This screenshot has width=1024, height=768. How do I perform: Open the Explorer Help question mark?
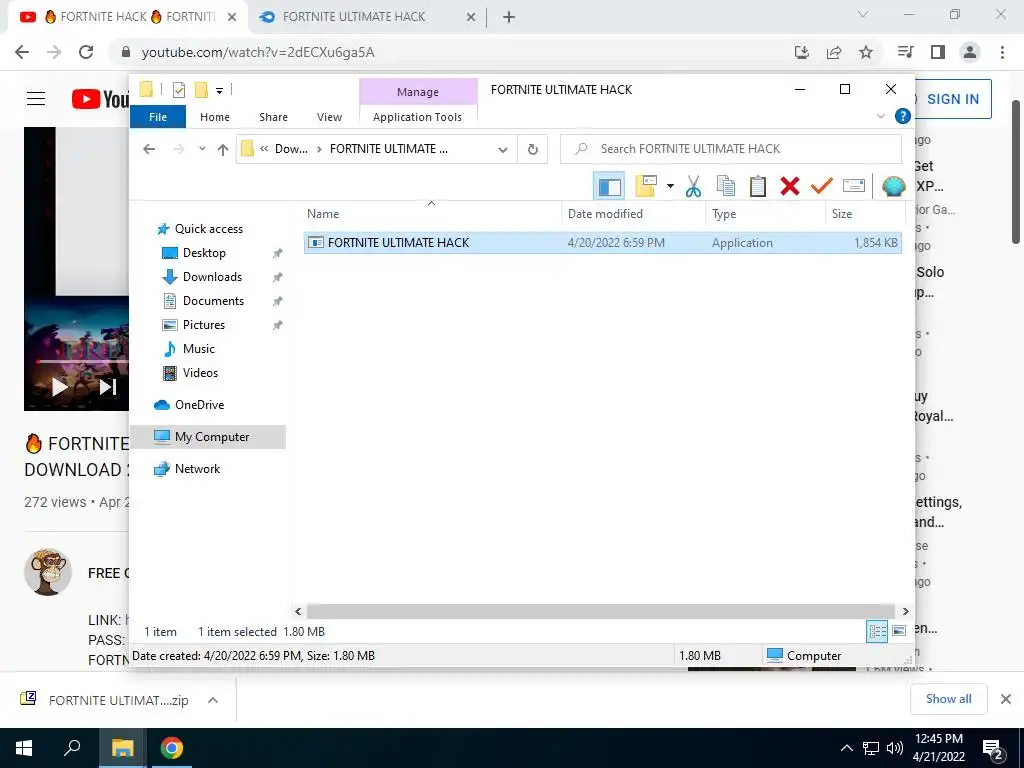pos(903,116)
